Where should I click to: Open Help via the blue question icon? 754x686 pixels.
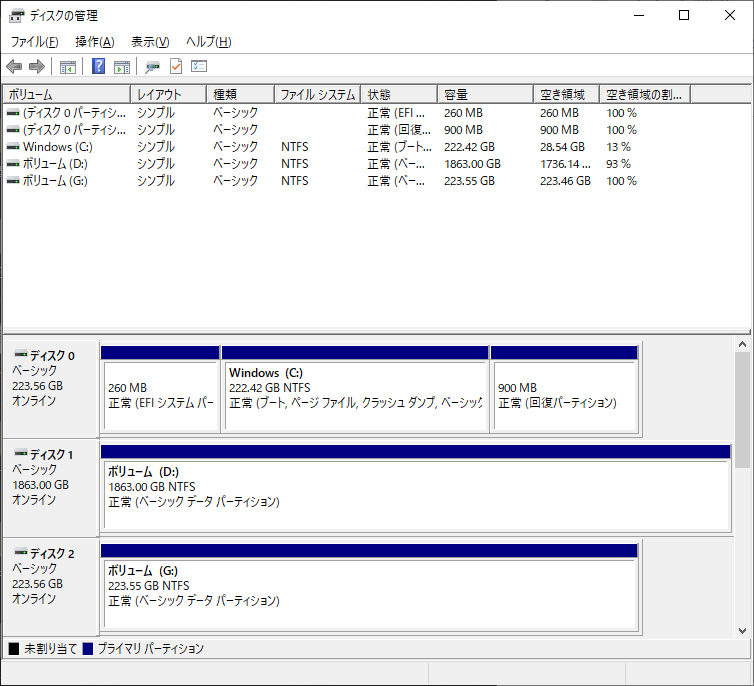point(98,66)
